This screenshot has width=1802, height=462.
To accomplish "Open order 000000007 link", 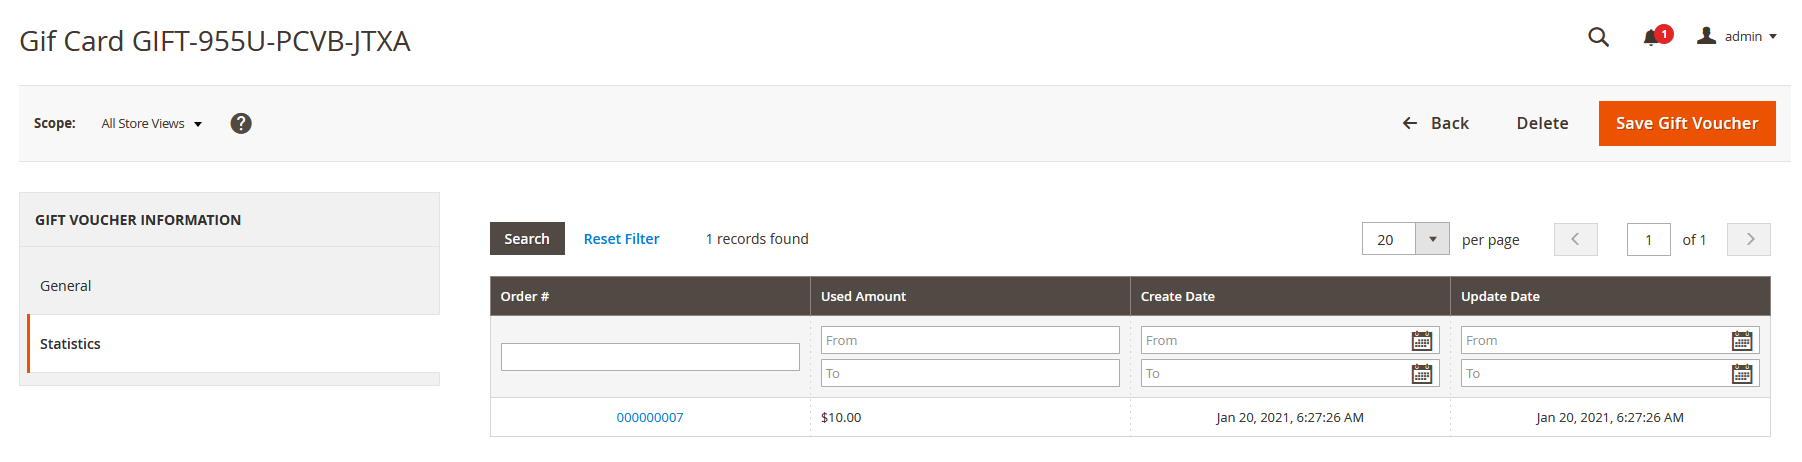I will (x=650, y=418).
